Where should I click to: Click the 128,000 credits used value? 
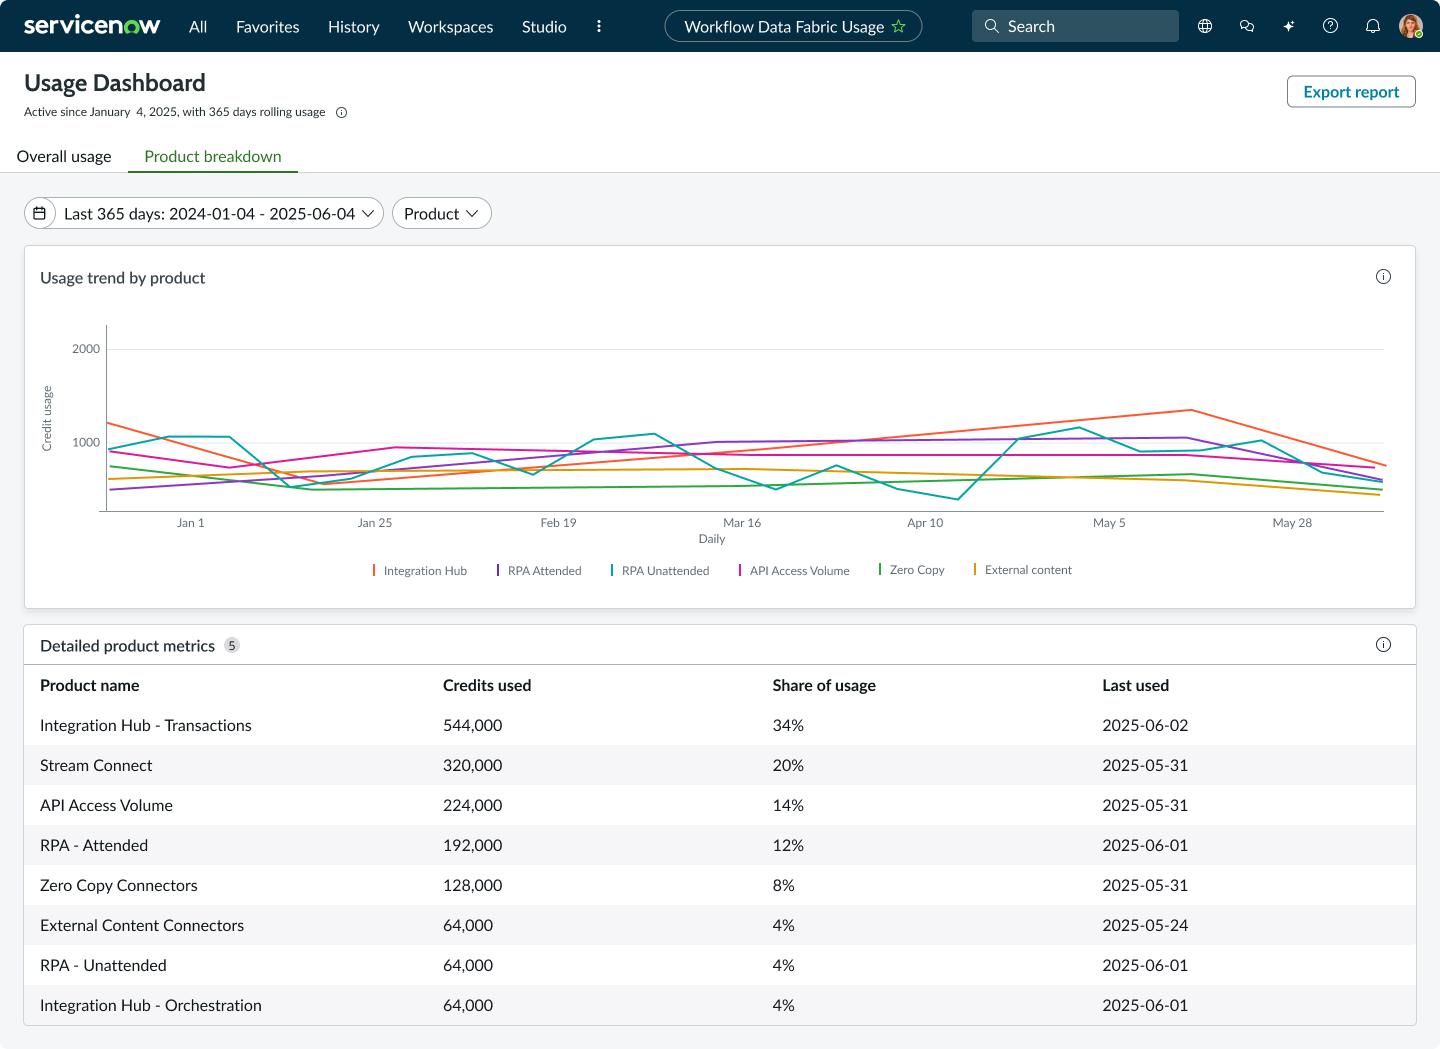(x=473, y=885)
